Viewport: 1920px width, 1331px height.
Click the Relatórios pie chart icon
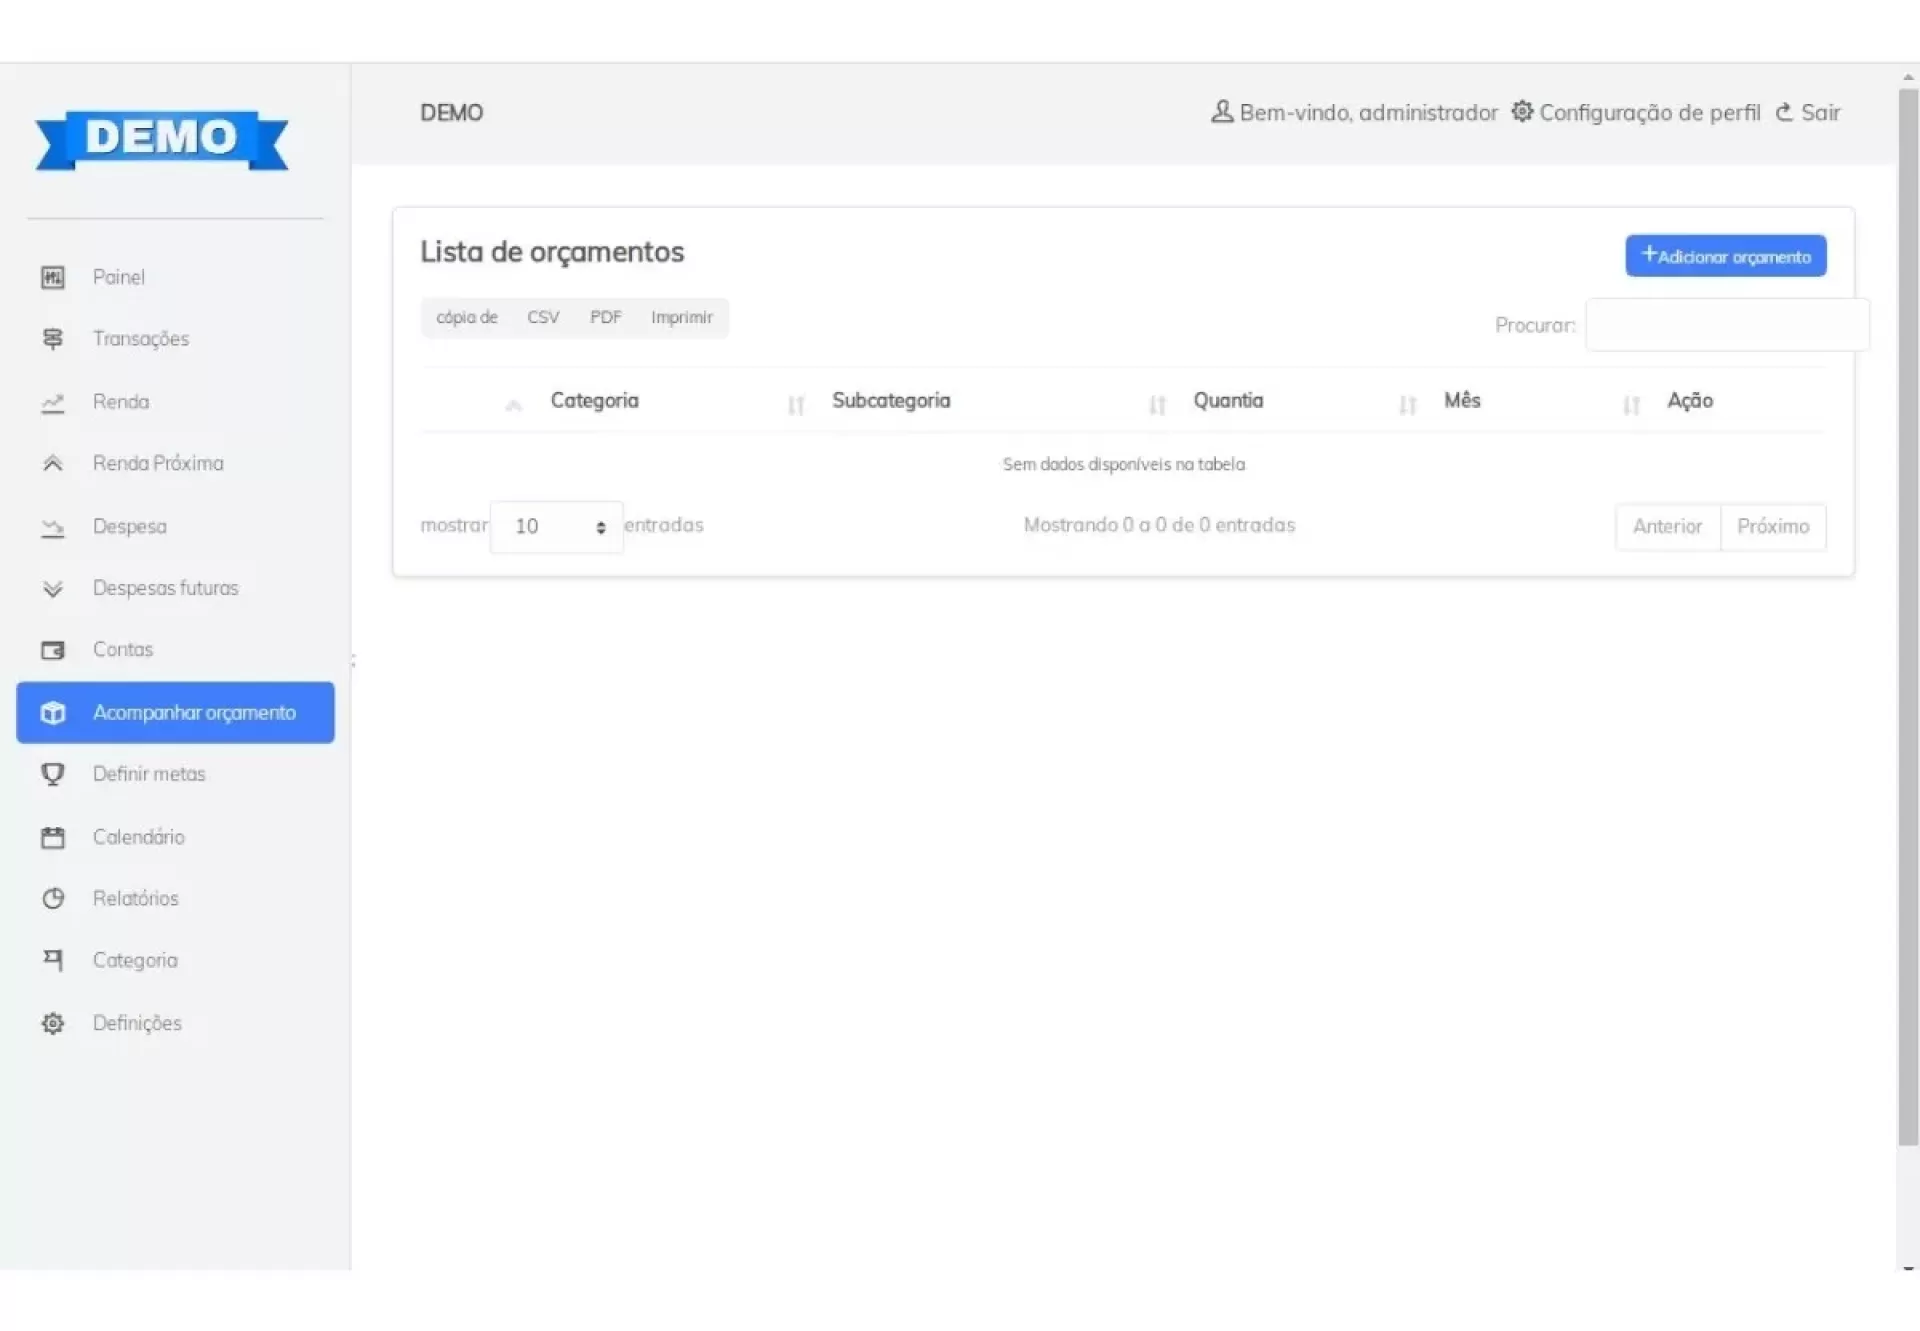click(x=53, y=898)
